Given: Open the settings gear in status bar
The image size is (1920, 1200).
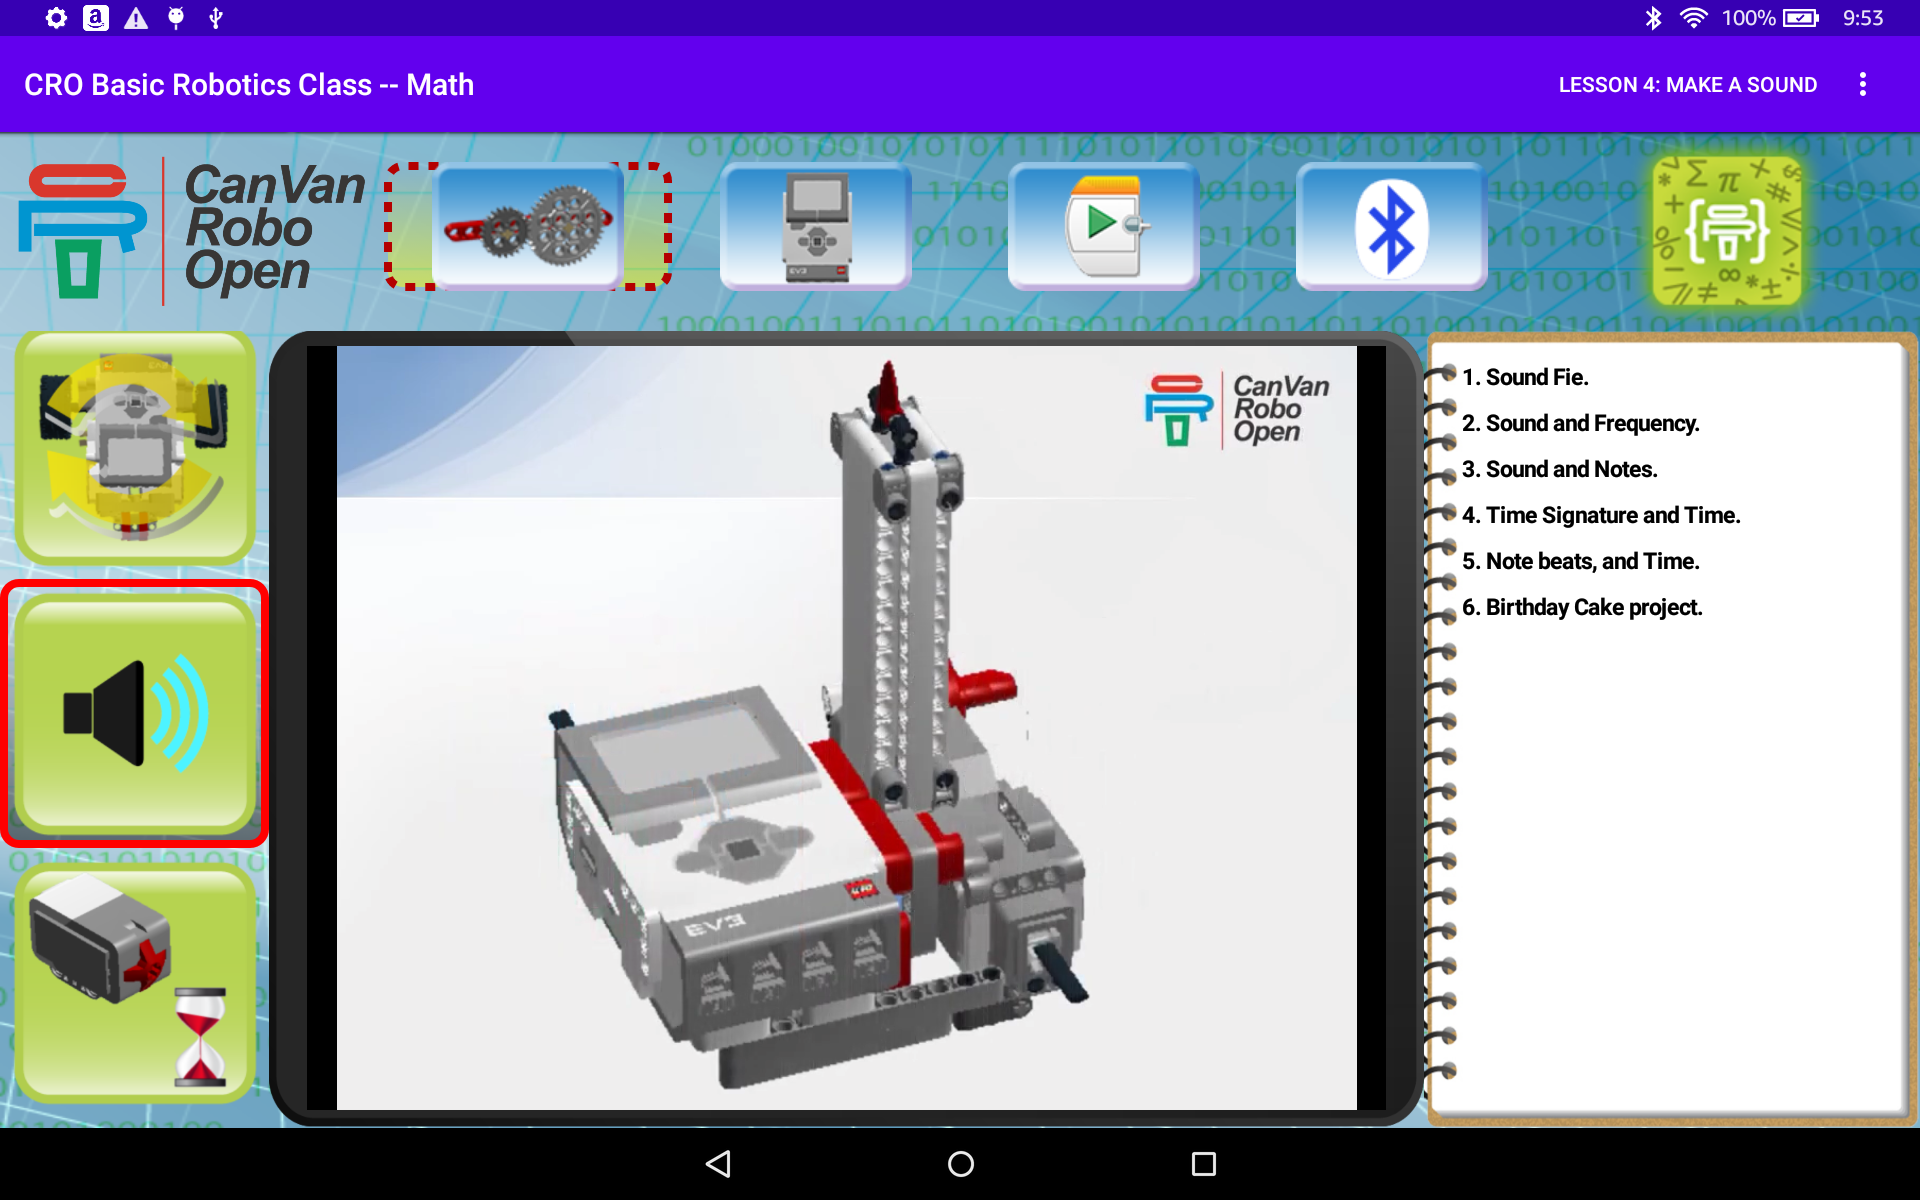Looking at the screenshot, I should tap(56, 17).
